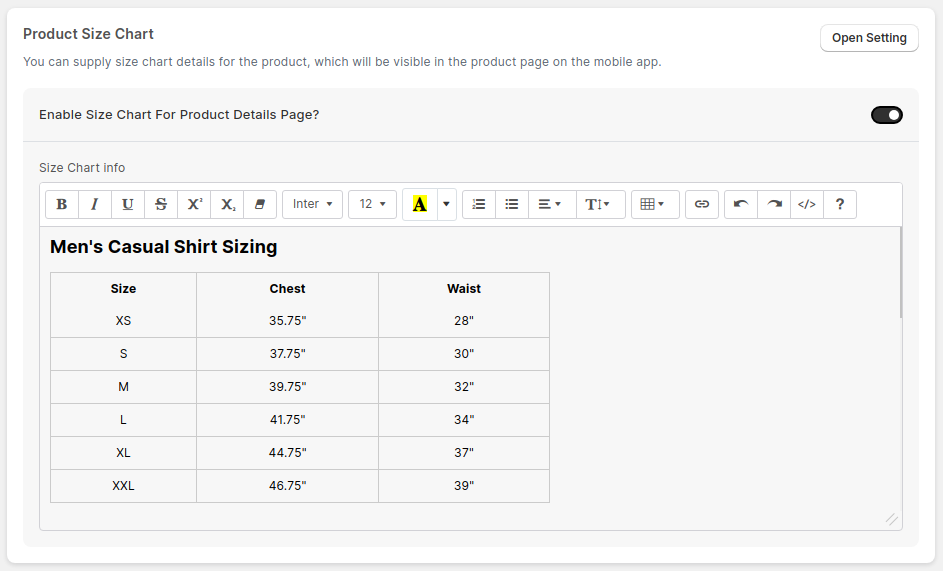
Task: Apply strikethrough formatting
Action: 161,205
